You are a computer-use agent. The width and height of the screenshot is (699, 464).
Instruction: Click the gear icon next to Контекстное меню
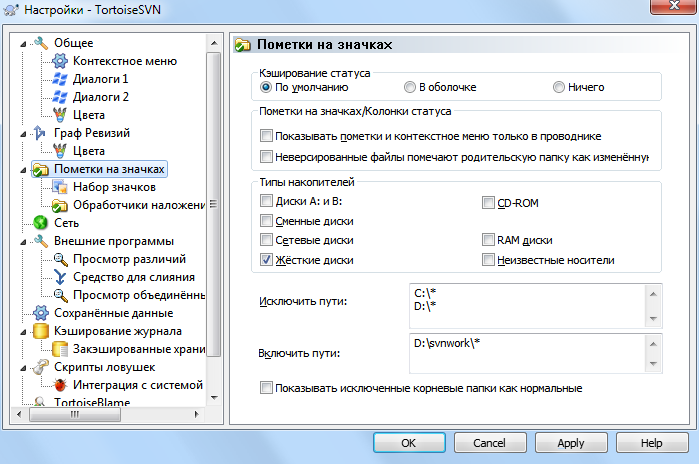tap(60, 61)
